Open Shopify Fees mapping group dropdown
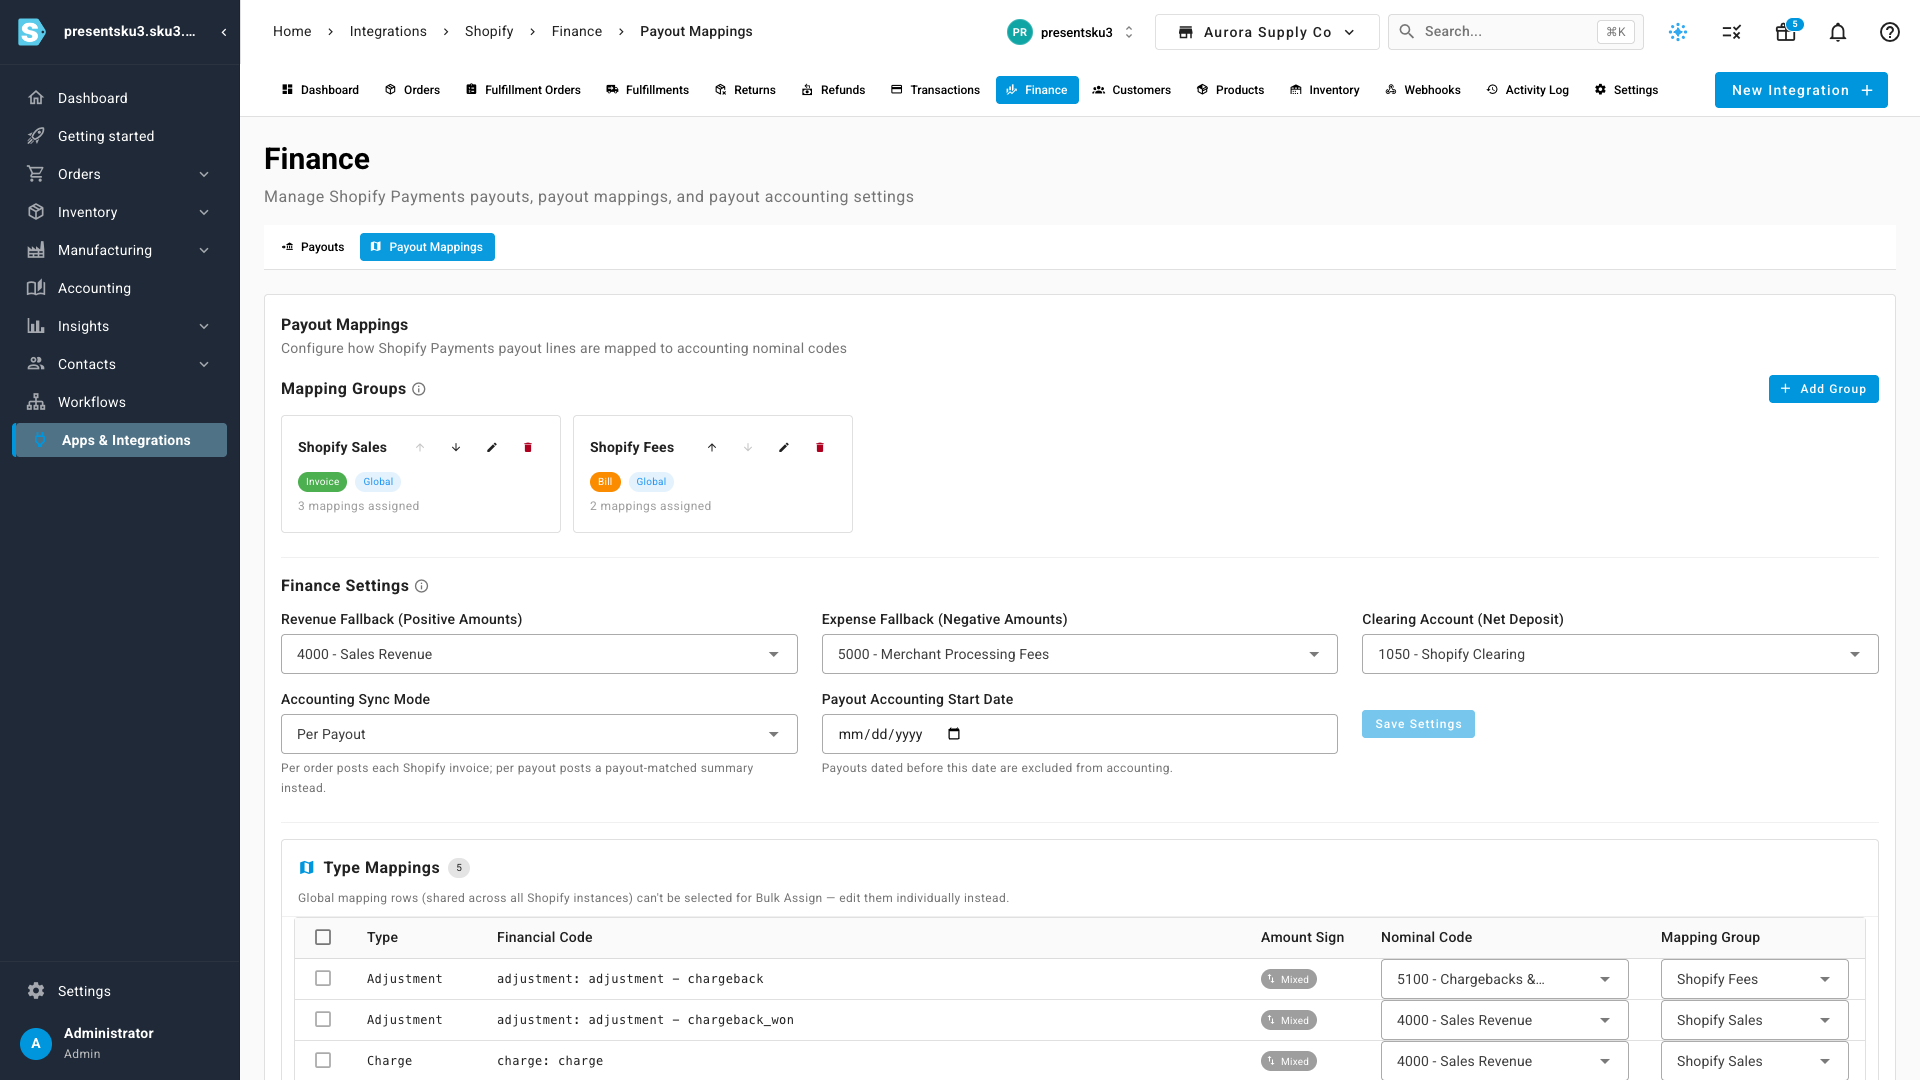 tap(1754, 979)
